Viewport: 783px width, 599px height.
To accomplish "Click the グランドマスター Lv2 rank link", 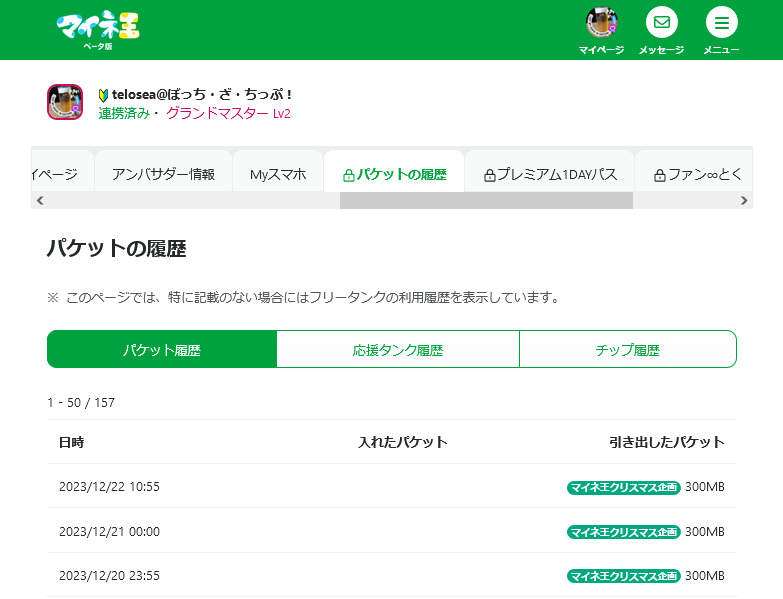I will coord(228,114).
